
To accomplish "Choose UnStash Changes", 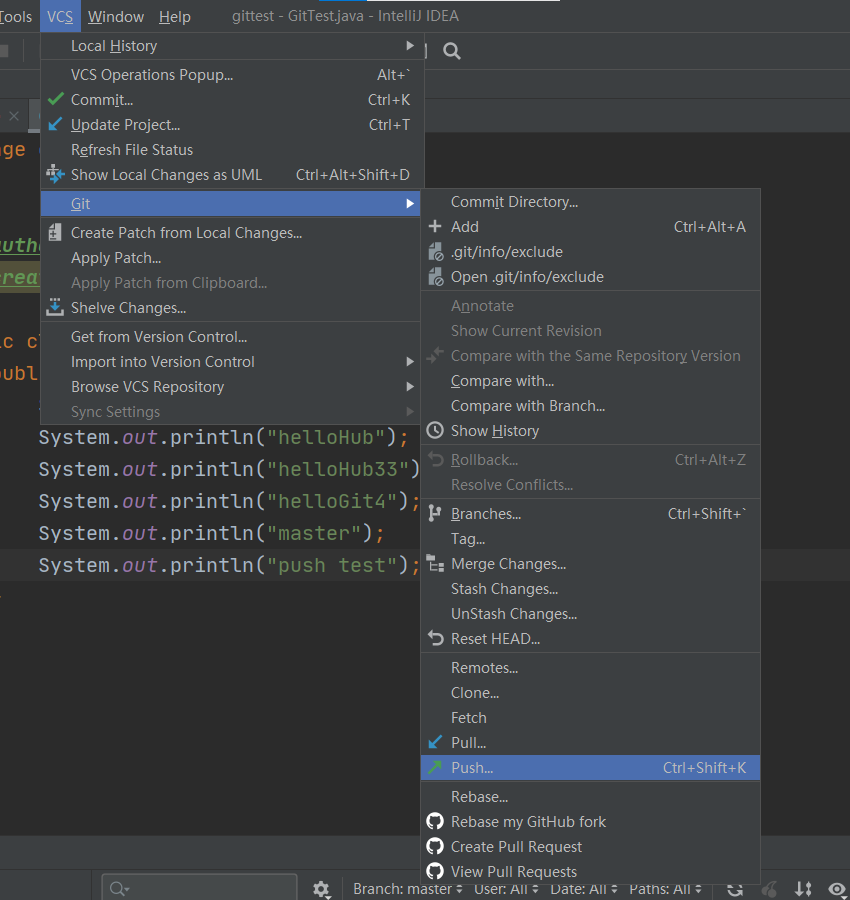I will (591, 614).
